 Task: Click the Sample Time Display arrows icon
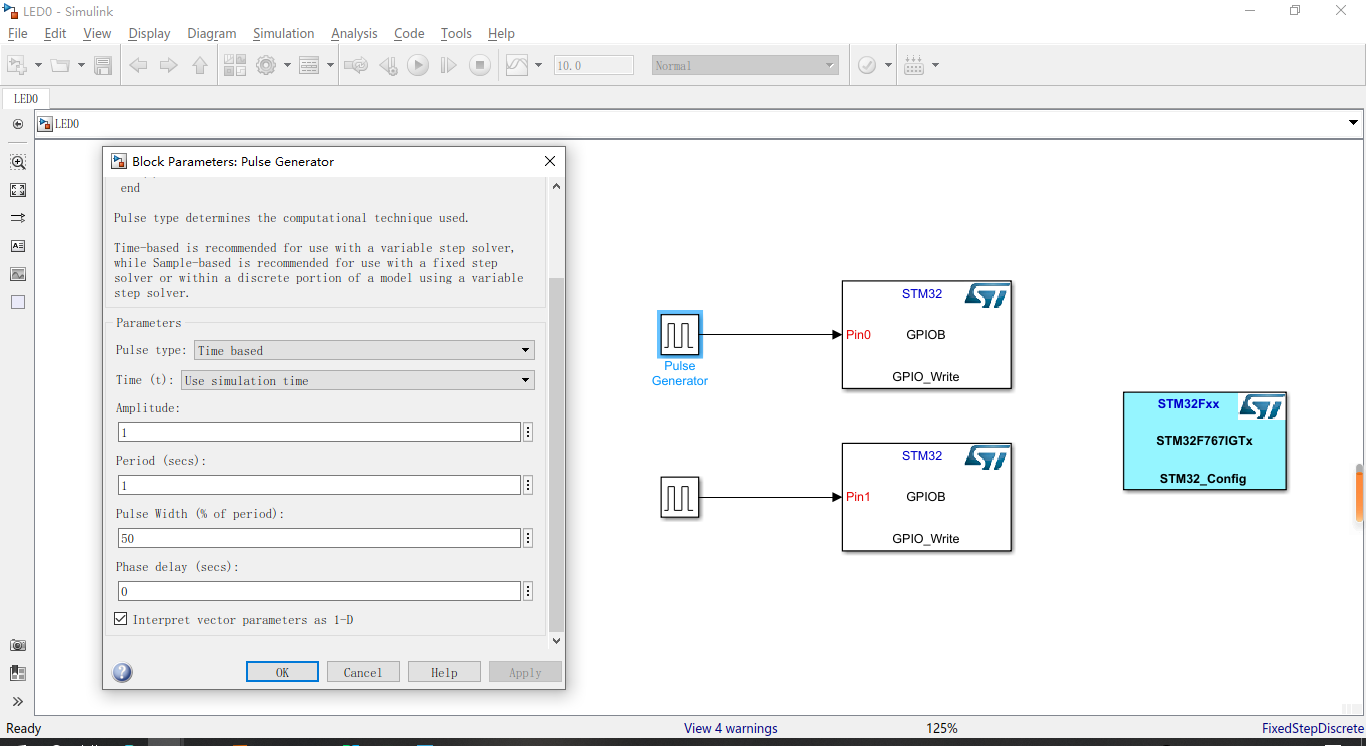pos(18,218)
